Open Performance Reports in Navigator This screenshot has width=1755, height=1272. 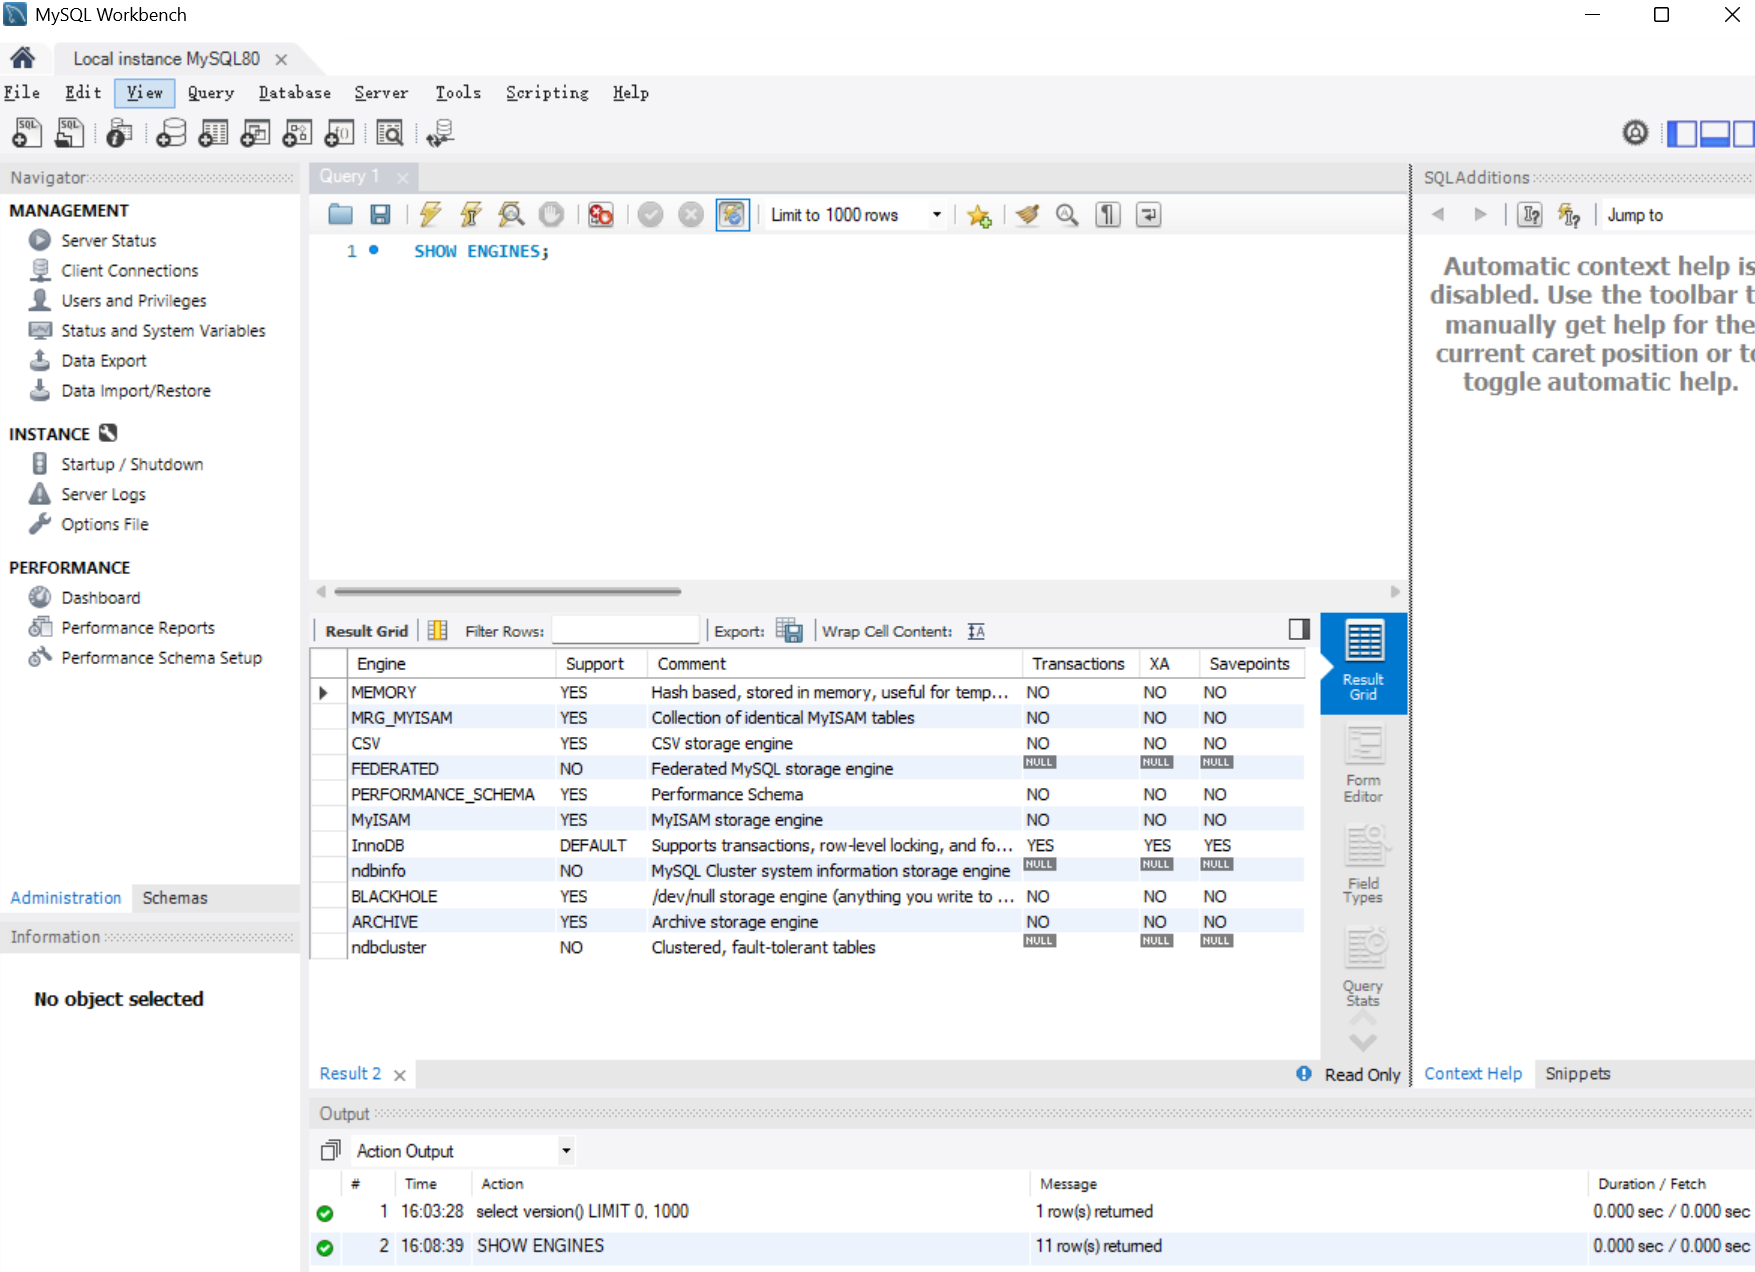[137, 628]
